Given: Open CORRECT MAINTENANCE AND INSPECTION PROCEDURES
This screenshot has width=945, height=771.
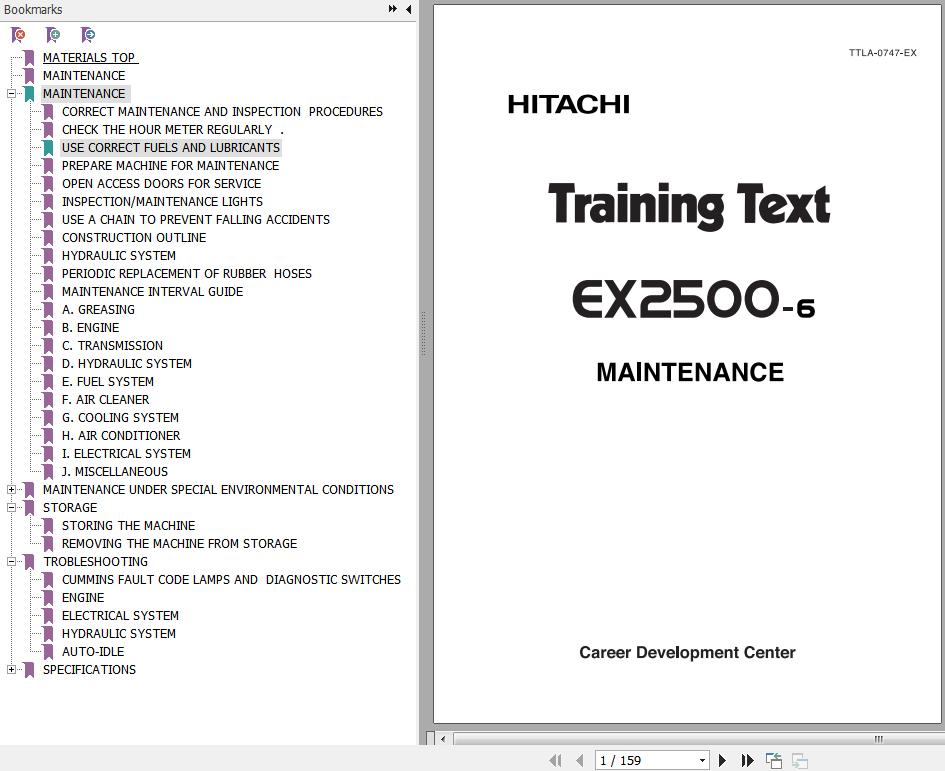Looking at the screenshot, I should click(222, 112).
